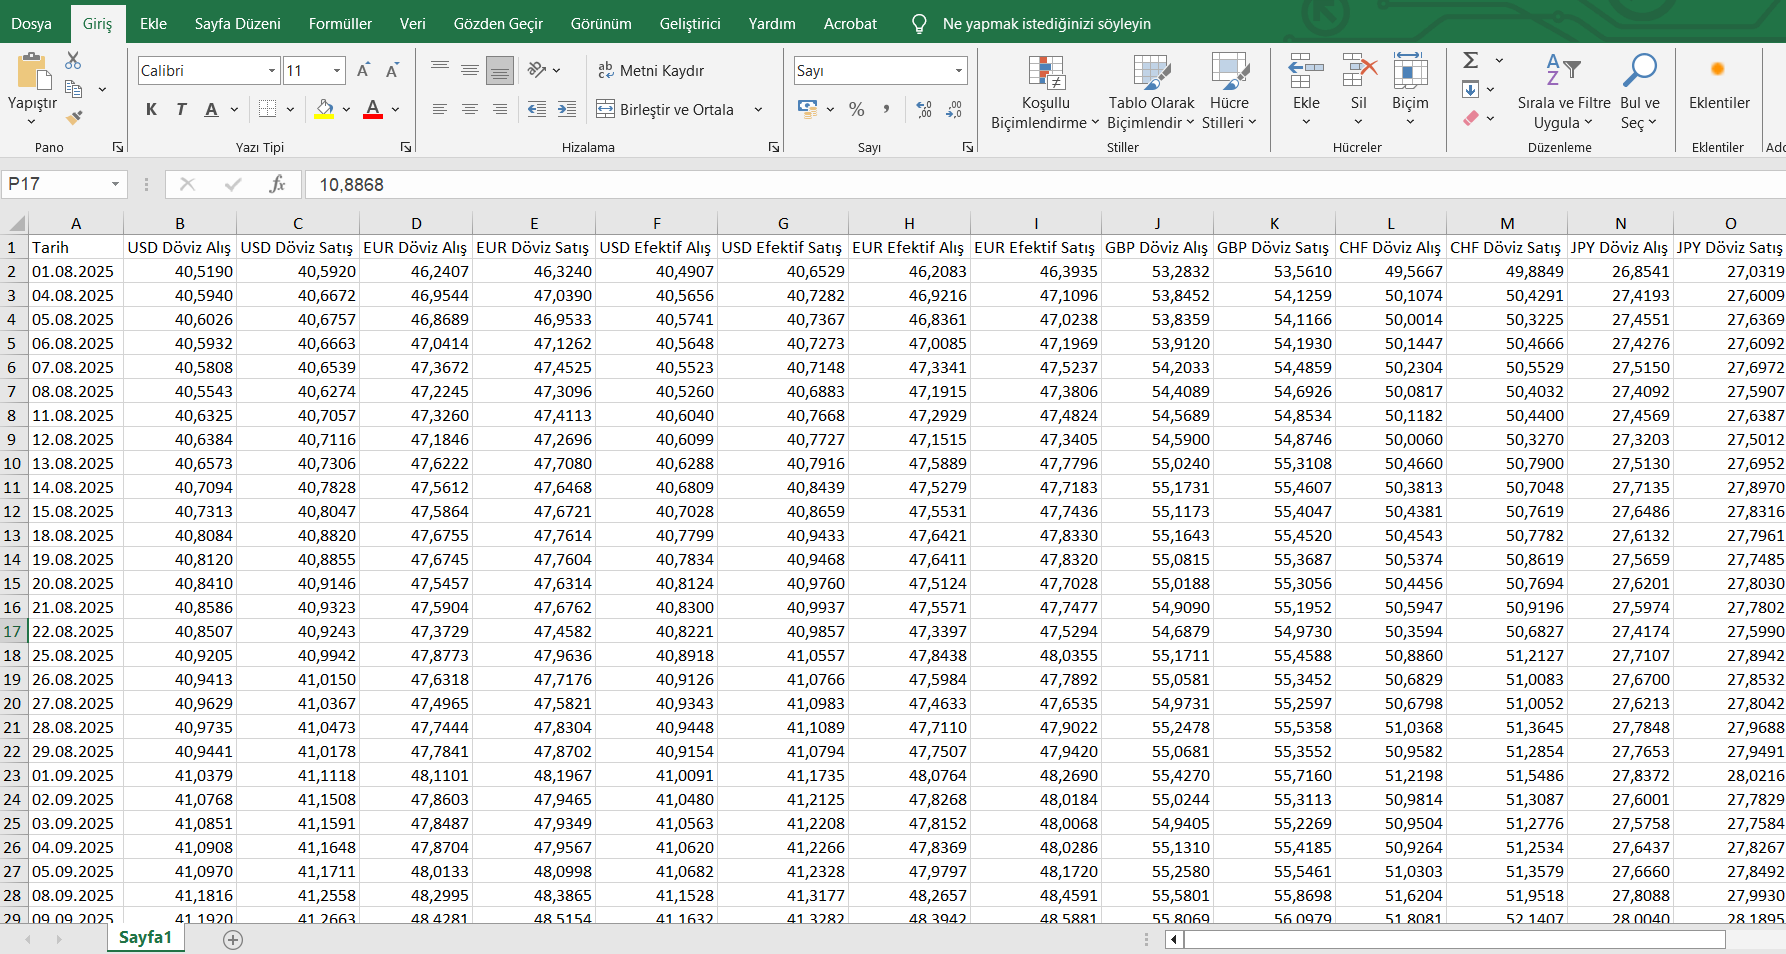Click the Cut scissors icon
Viewport: 1786px width, 954px height.
(73, 62)
